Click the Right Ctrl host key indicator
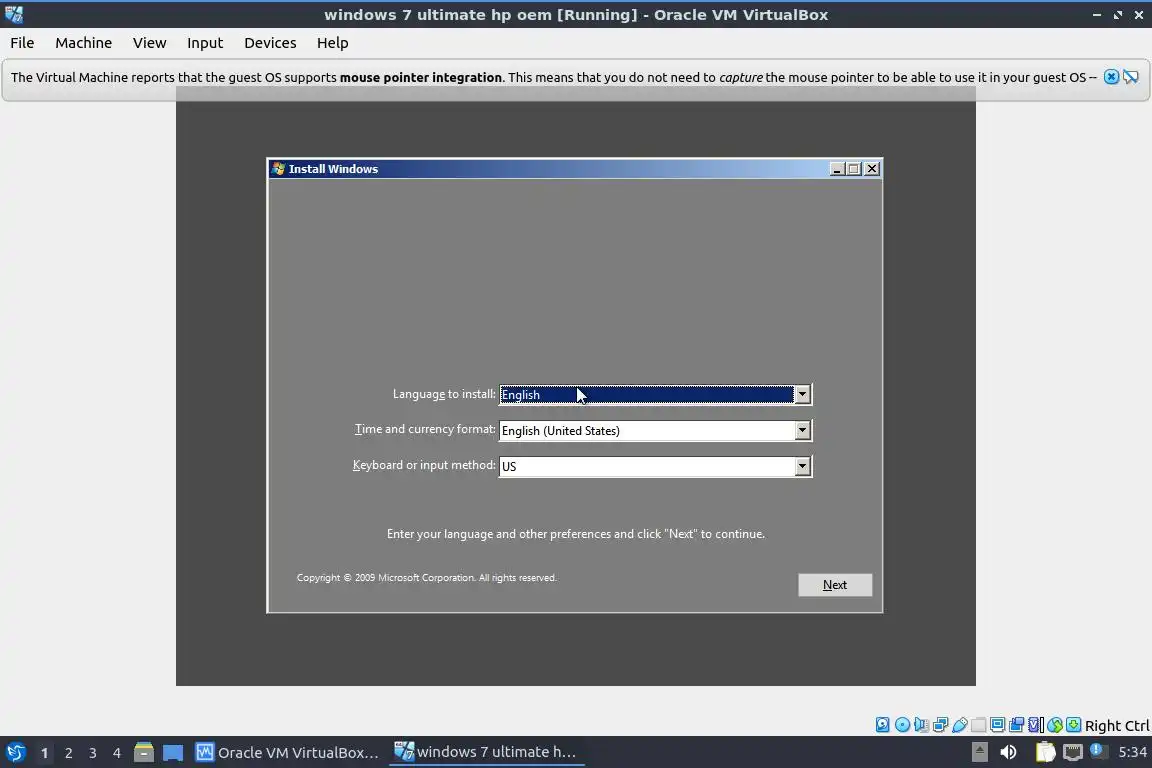Viewport: 1152px width, 768px height. tap(1117, 725)
